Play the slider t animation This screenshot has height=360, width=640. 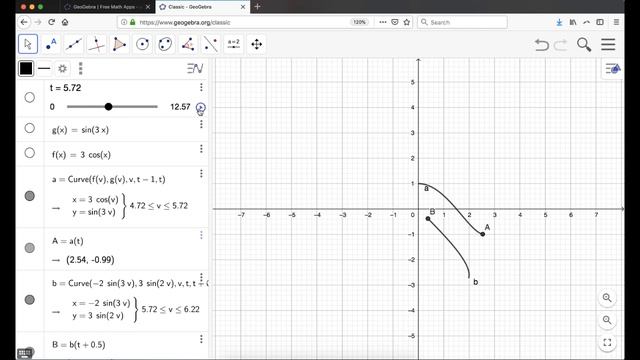point(200,107)
